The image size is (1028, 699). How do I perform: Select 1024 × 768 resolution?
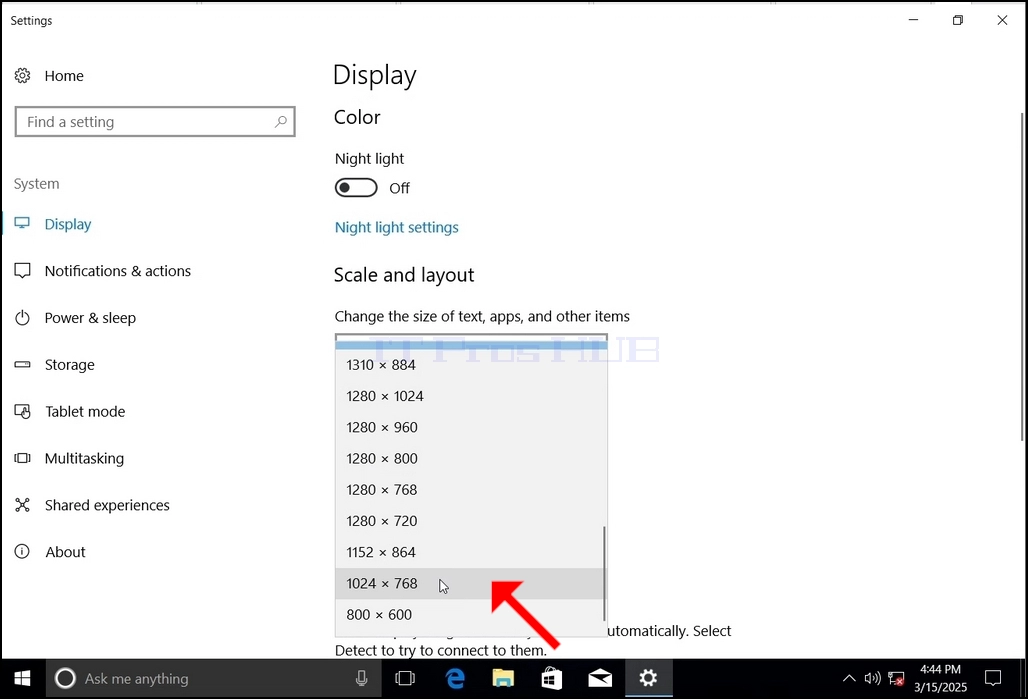point(469,584)
